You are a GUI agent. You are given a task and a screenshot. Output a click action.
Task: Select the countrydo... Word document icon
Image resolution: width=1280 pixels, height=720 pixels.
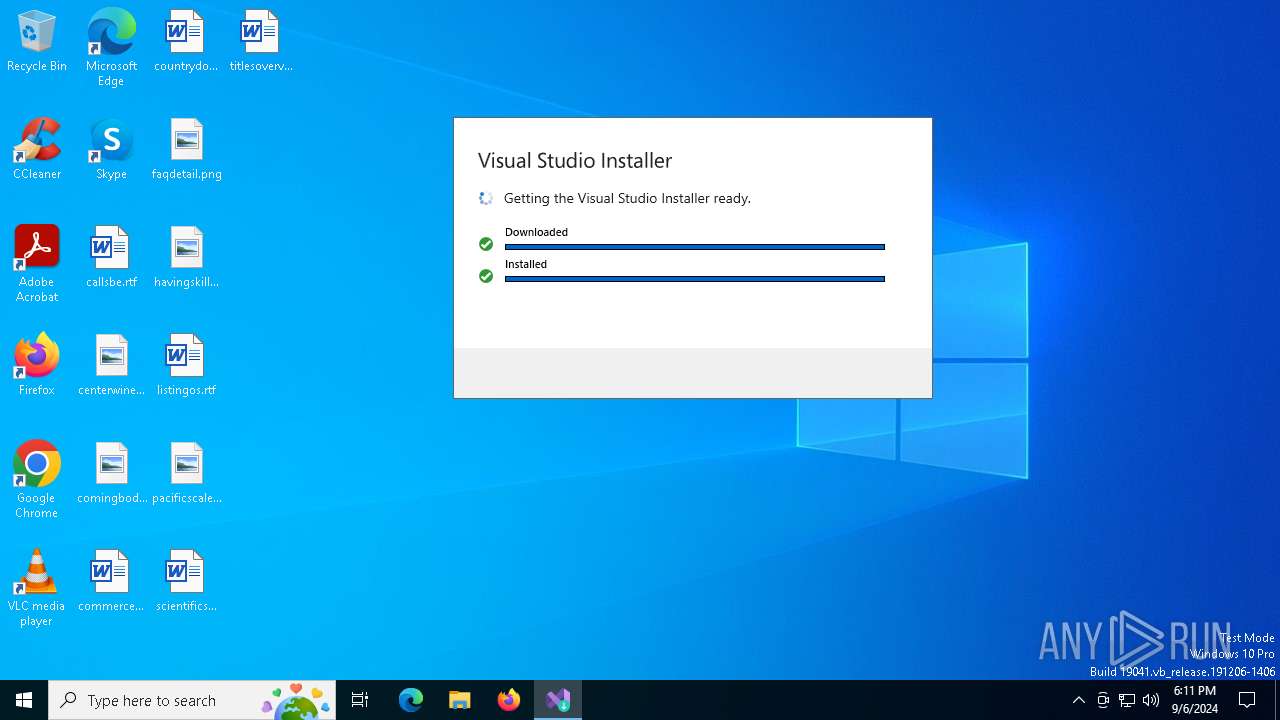(186, 41)
